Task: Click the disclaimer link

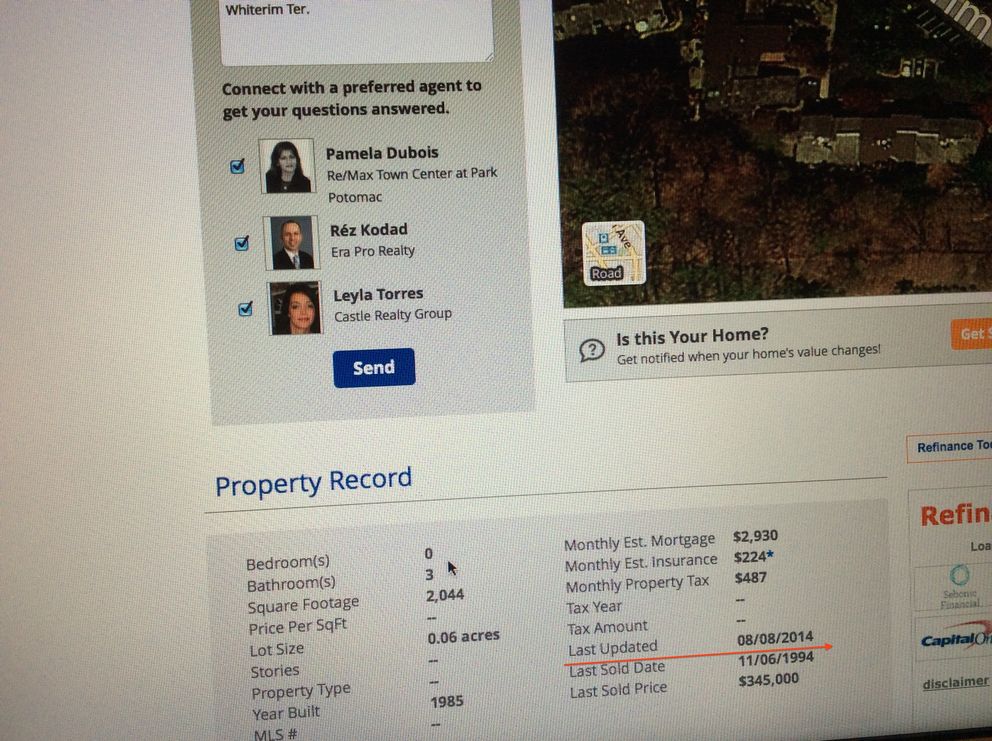Action: pos(955,683)
